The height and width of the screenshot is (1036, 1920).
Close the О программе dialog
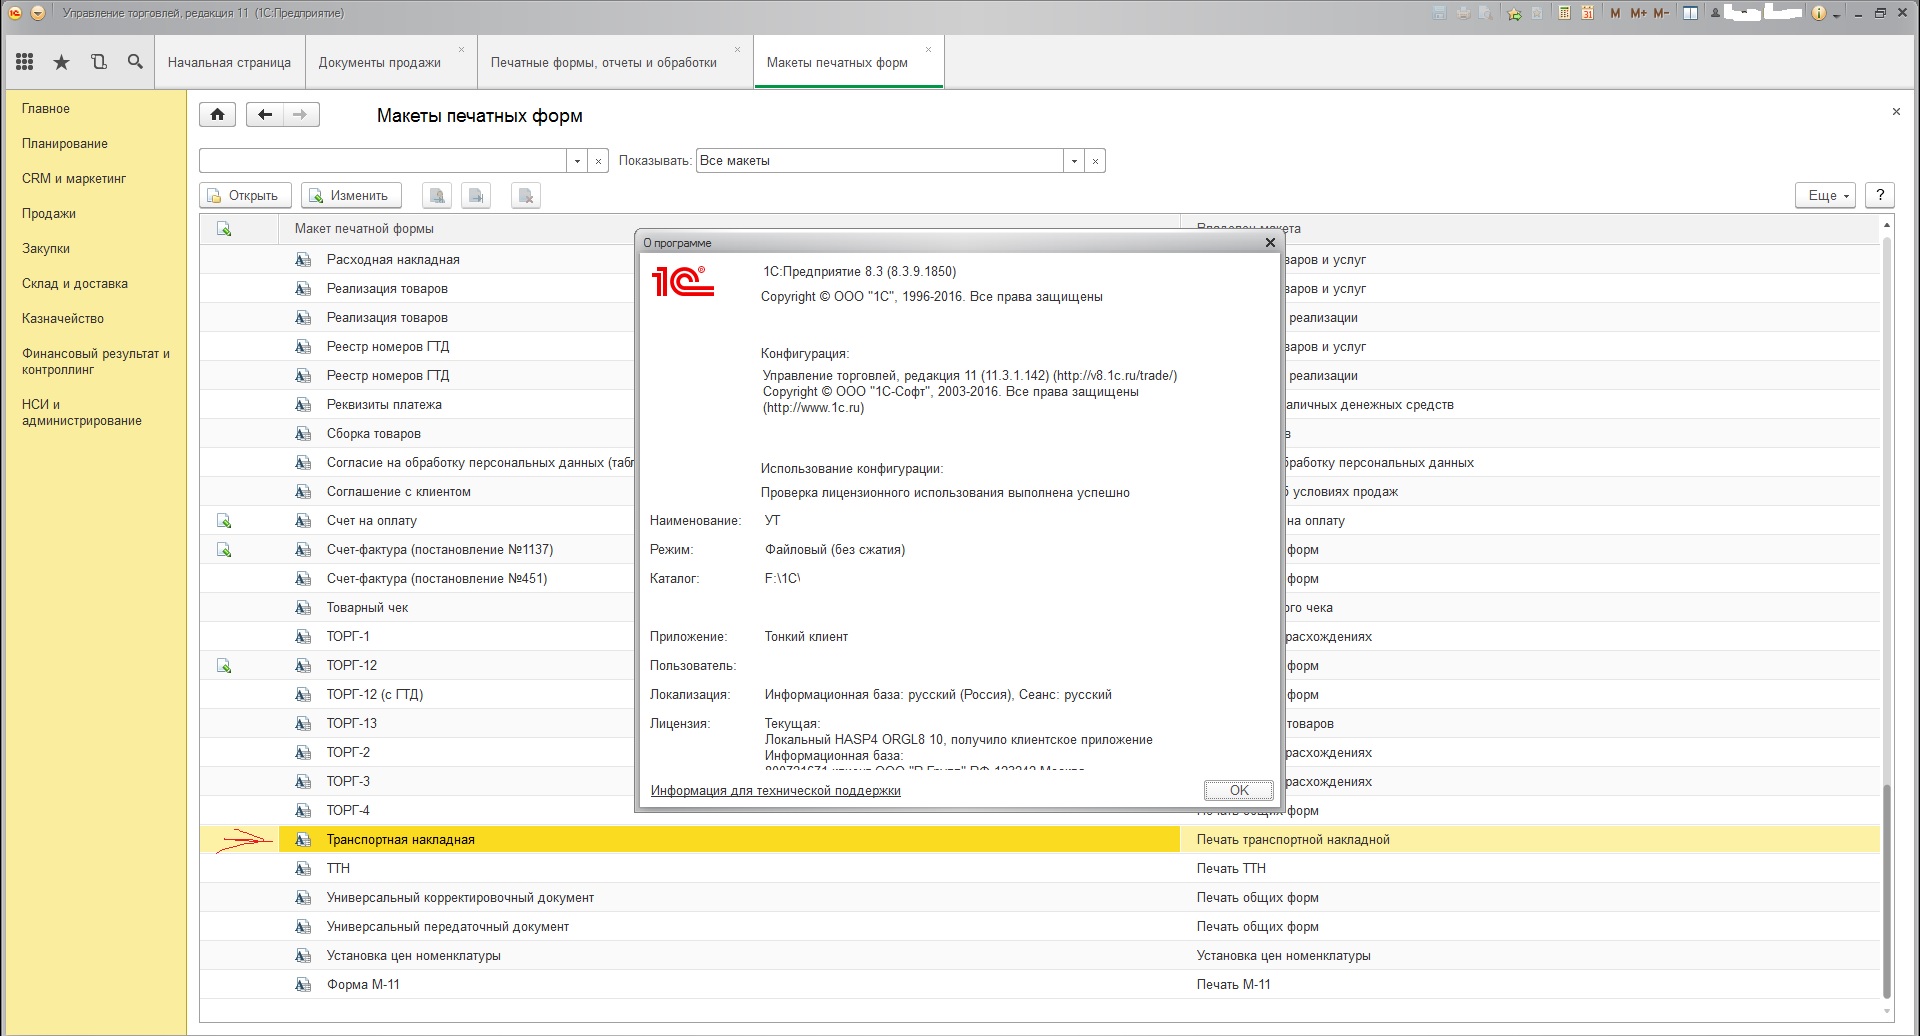click(x=1270, y=242)
